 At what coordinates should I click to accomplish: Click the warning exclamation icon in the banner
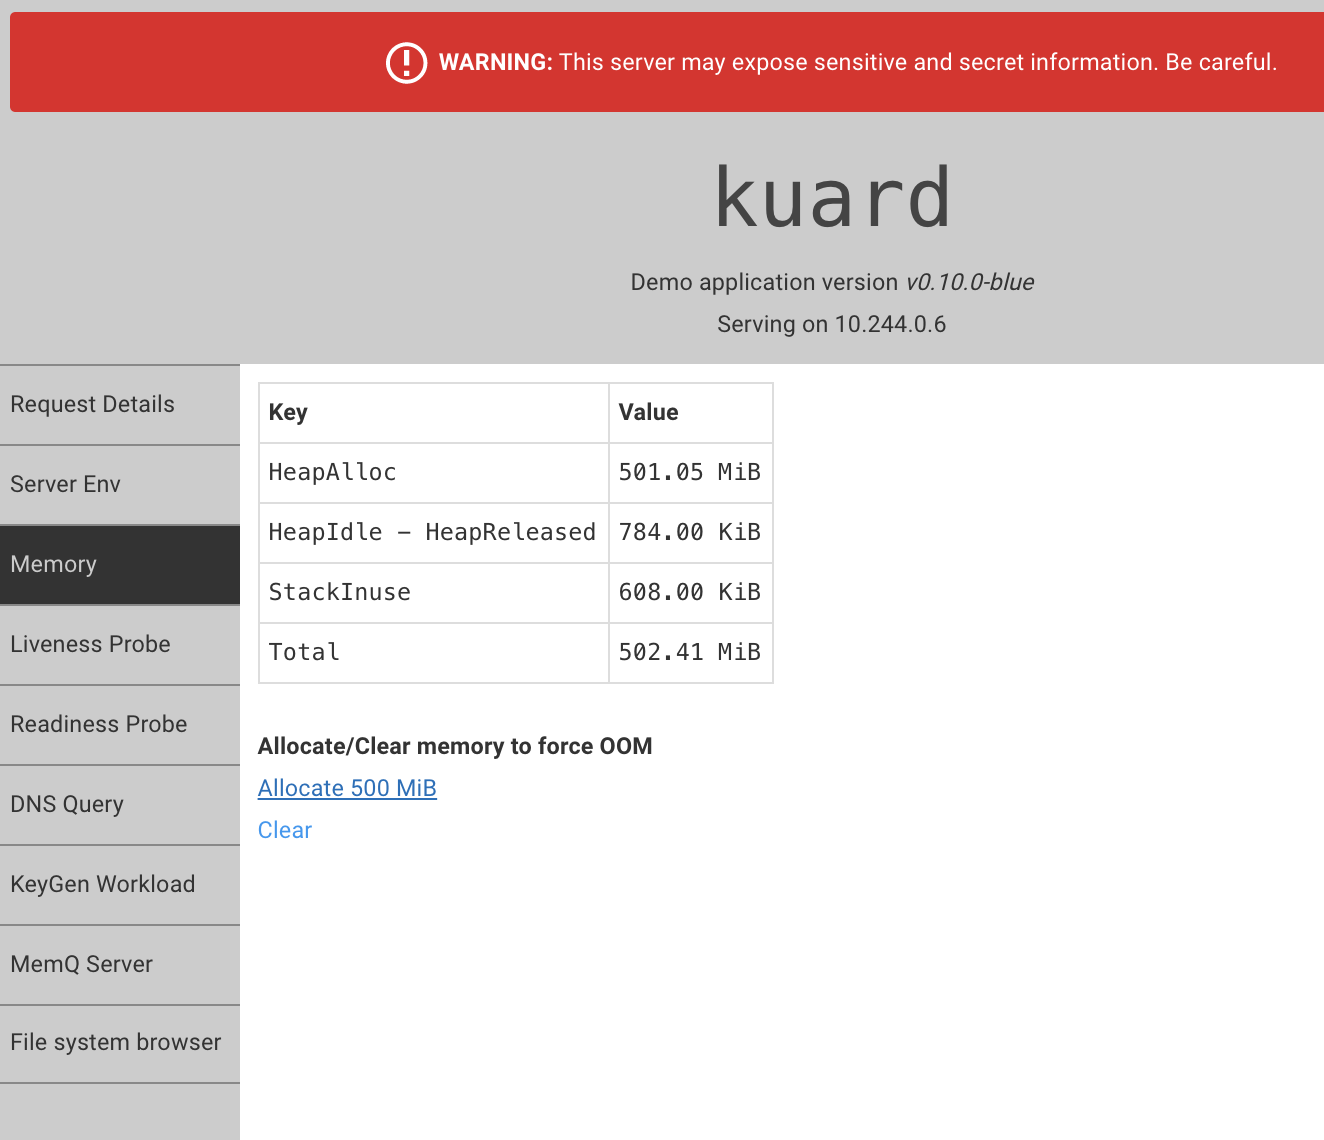pyautogui.click(x=406, y=62)
